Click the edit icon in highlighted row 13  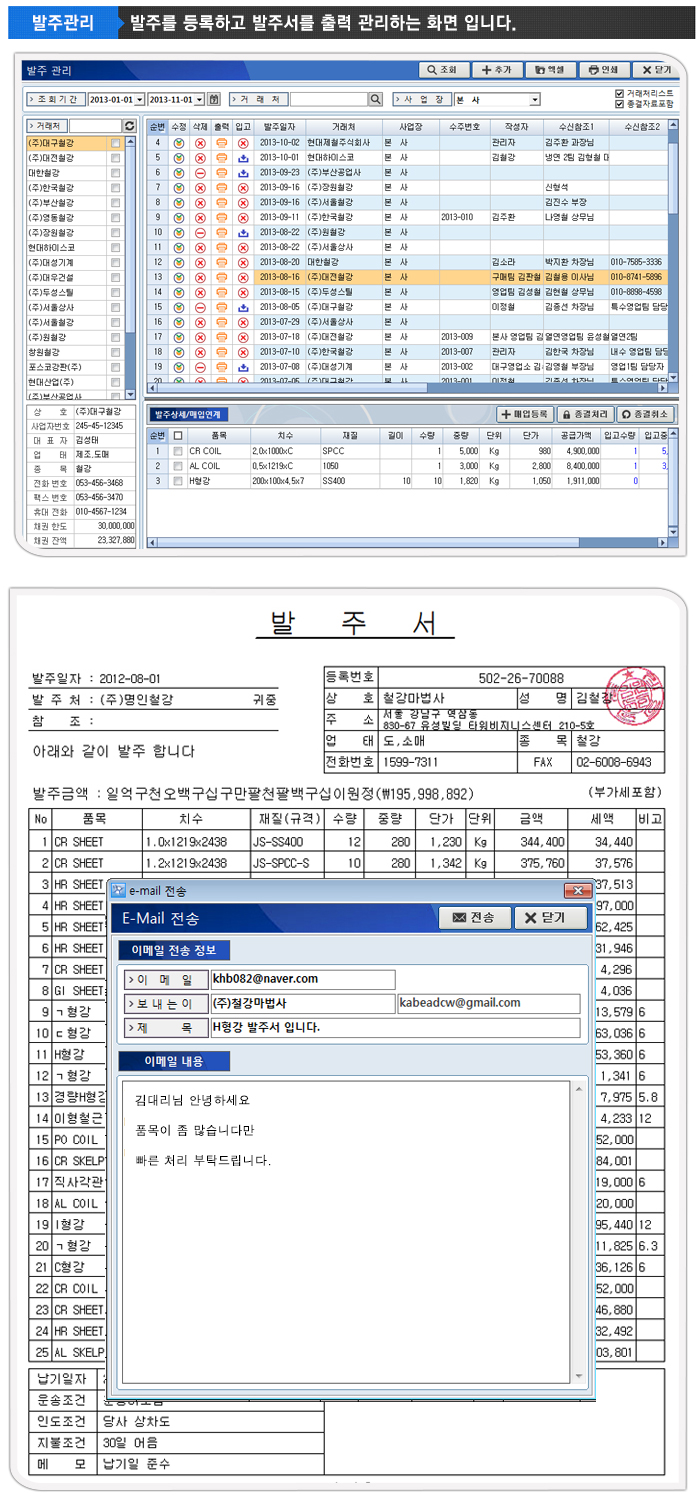[178, 276]
